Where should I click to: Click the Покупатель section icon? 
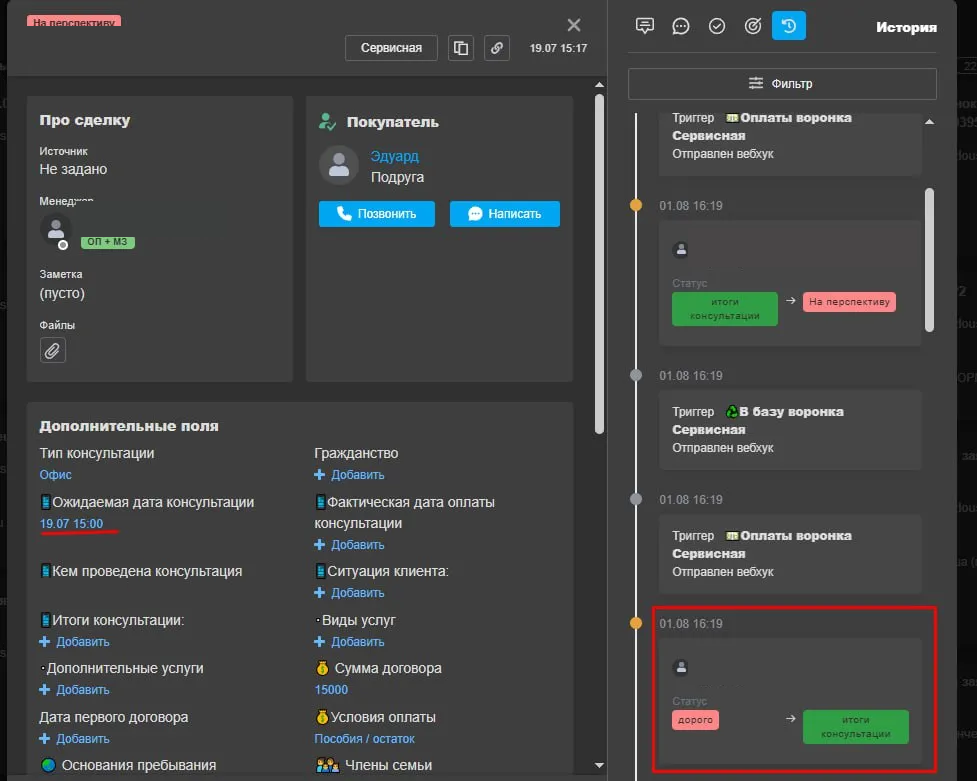click(328, 122)
